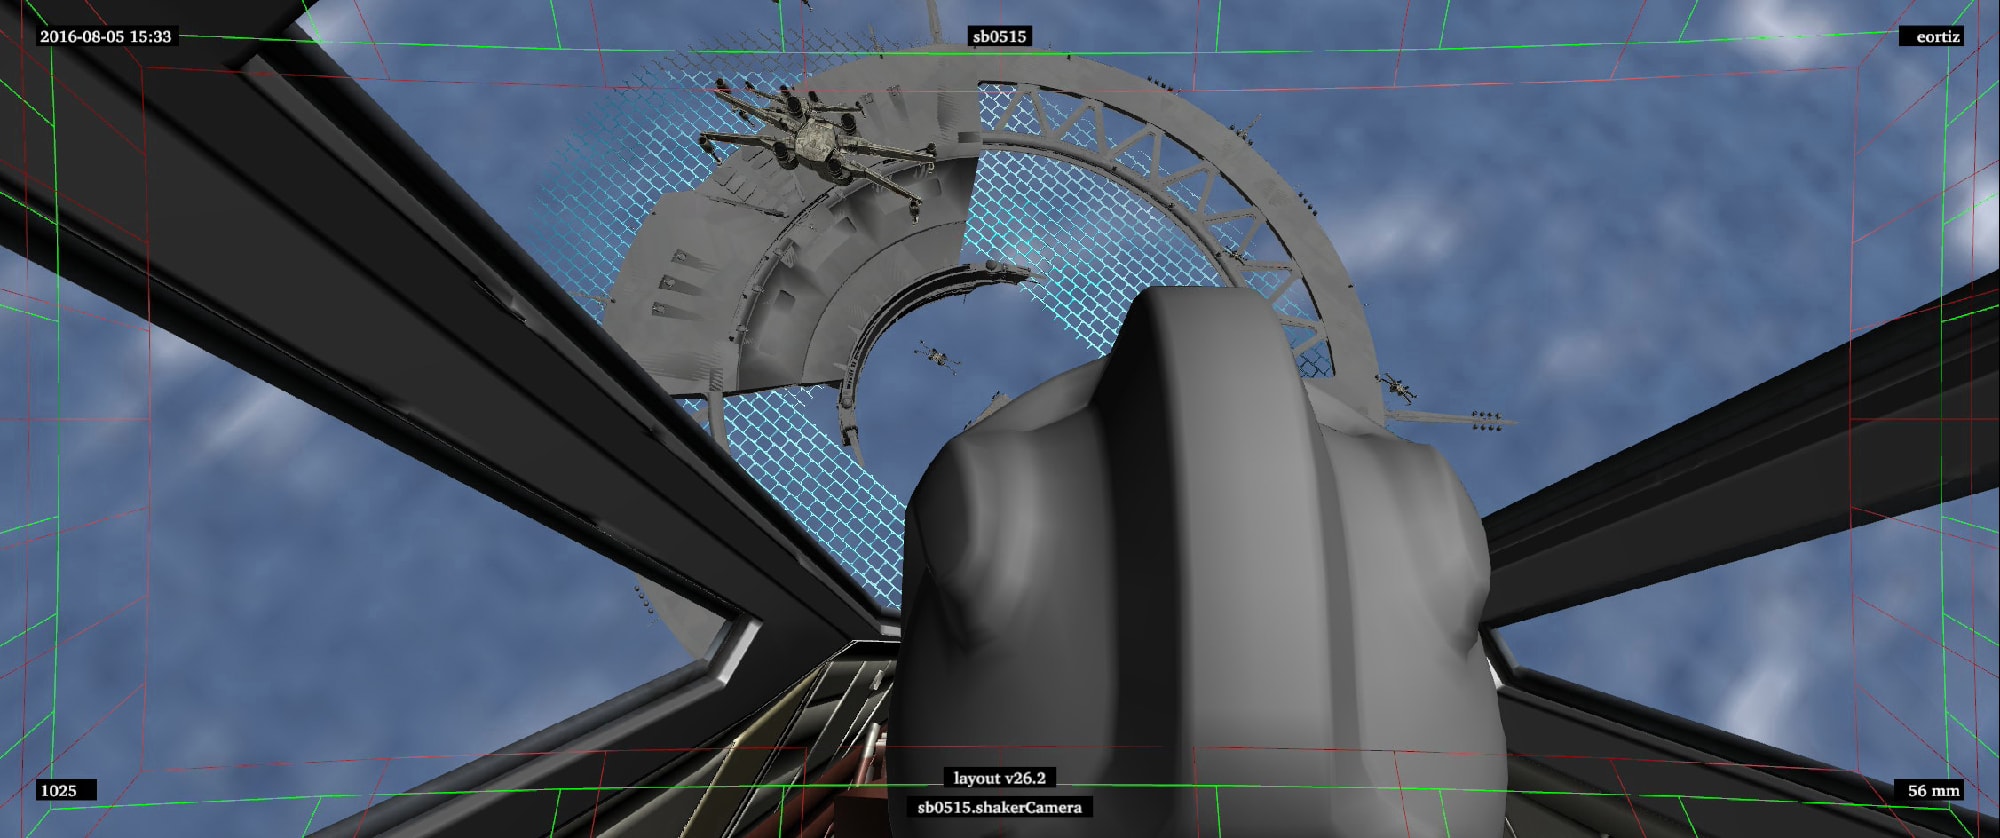Click the sb0515.shakerCamera camera name
Image resolution: width=2000 pixels, height=838 pixels.
pos(999,807)
